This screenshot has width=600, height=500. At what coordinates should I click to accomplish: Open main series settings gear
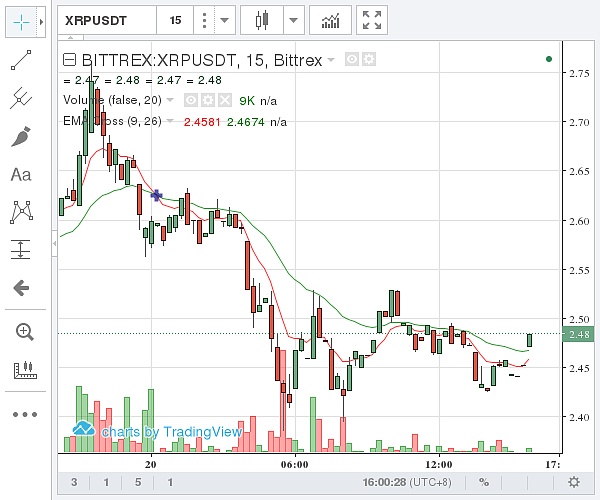(x=369, y=59)
